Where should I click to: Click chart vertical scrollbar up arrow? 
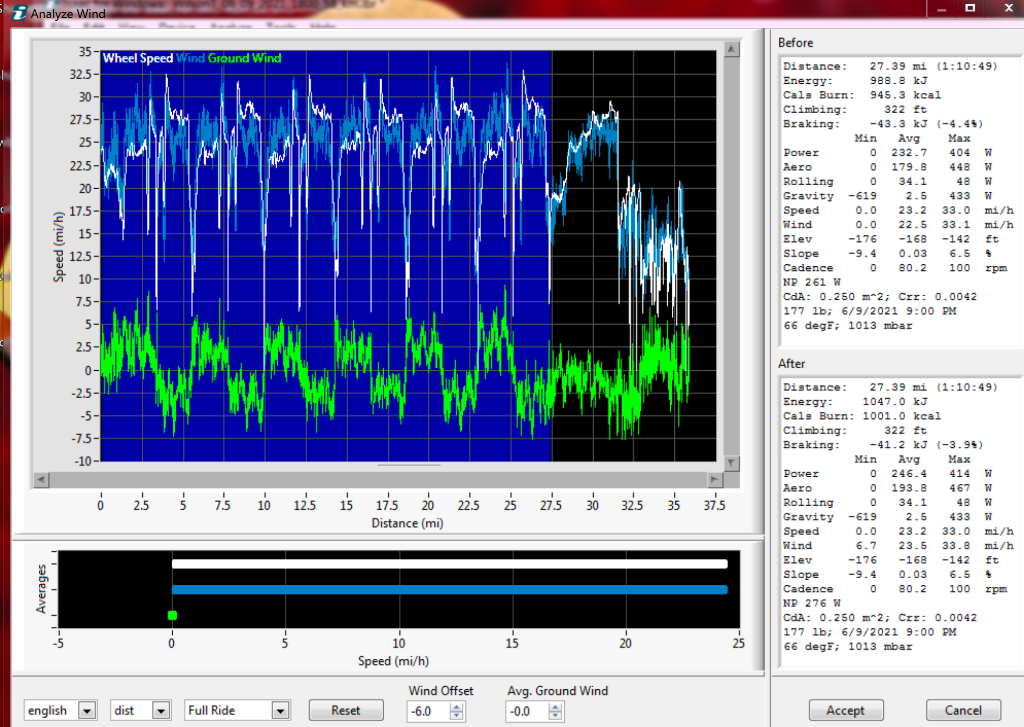(731, 49)
